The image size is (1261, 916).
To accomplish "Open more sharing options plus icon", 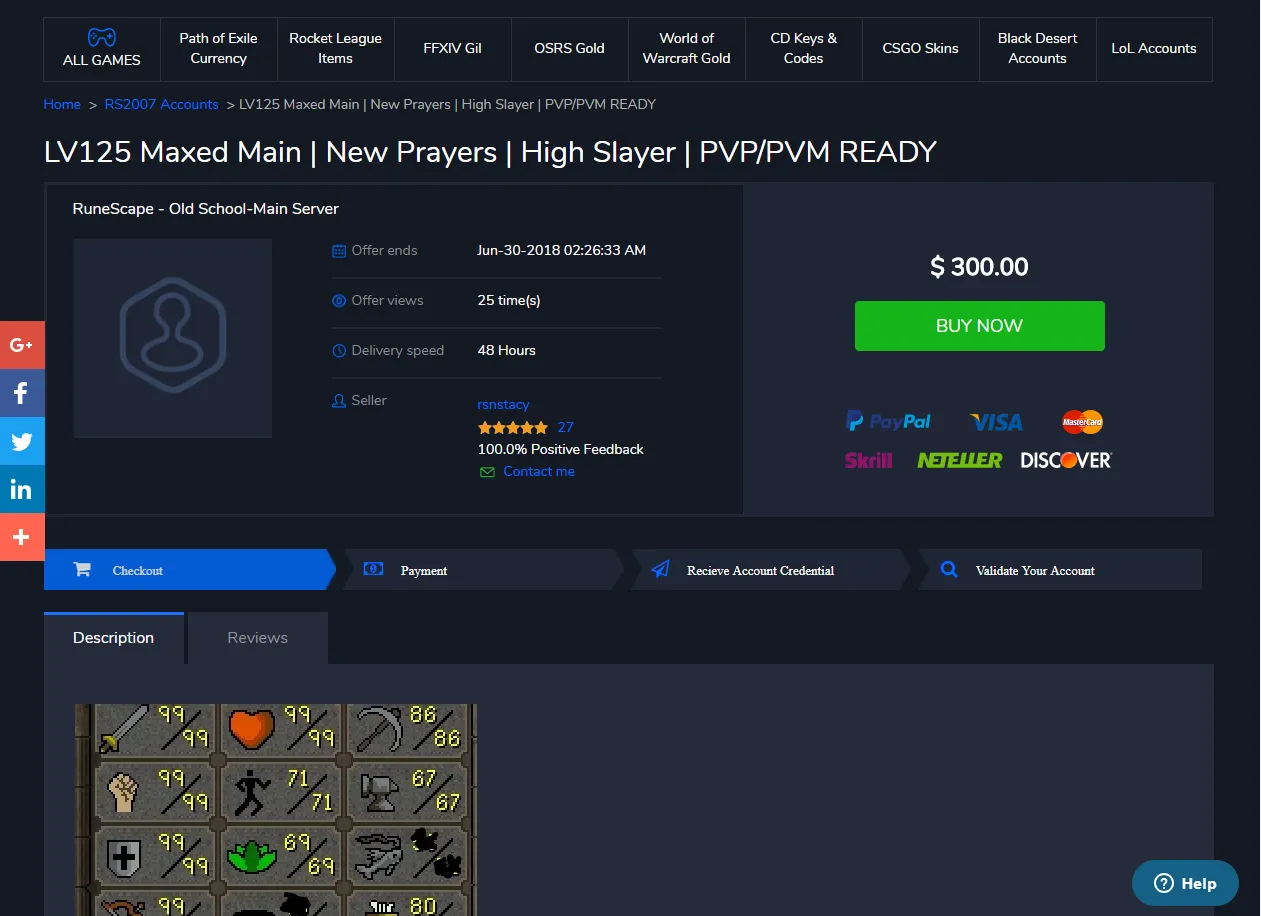I will 22,537.
